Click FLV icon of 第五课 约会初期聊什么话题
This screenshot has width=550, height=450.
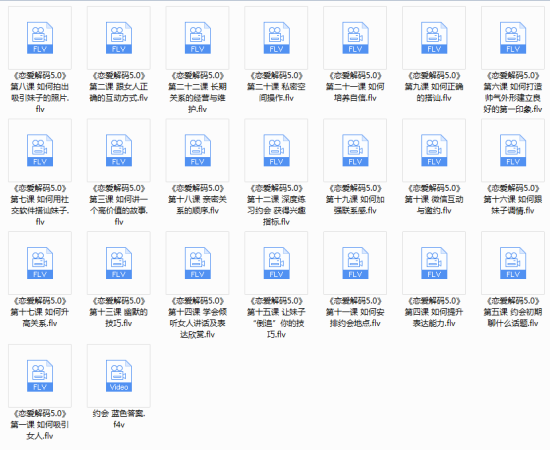tap(513, 263)
